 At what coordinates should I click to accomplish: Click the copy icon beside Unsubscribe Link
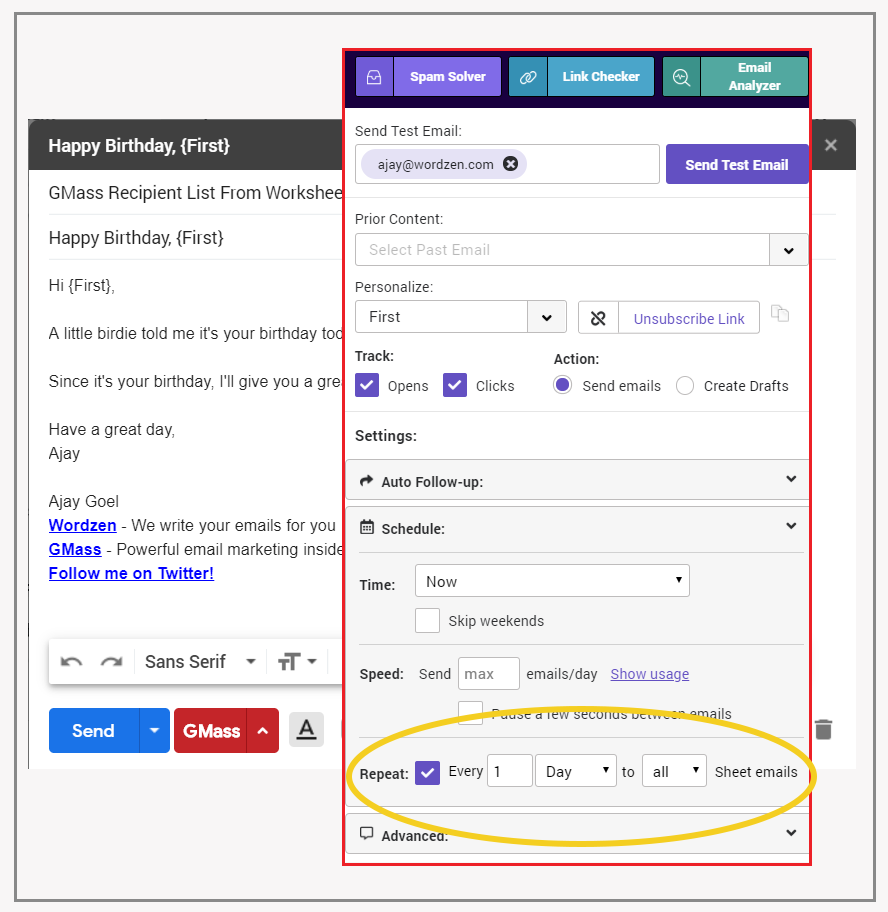pyautogui.click(x=780, y=314)
